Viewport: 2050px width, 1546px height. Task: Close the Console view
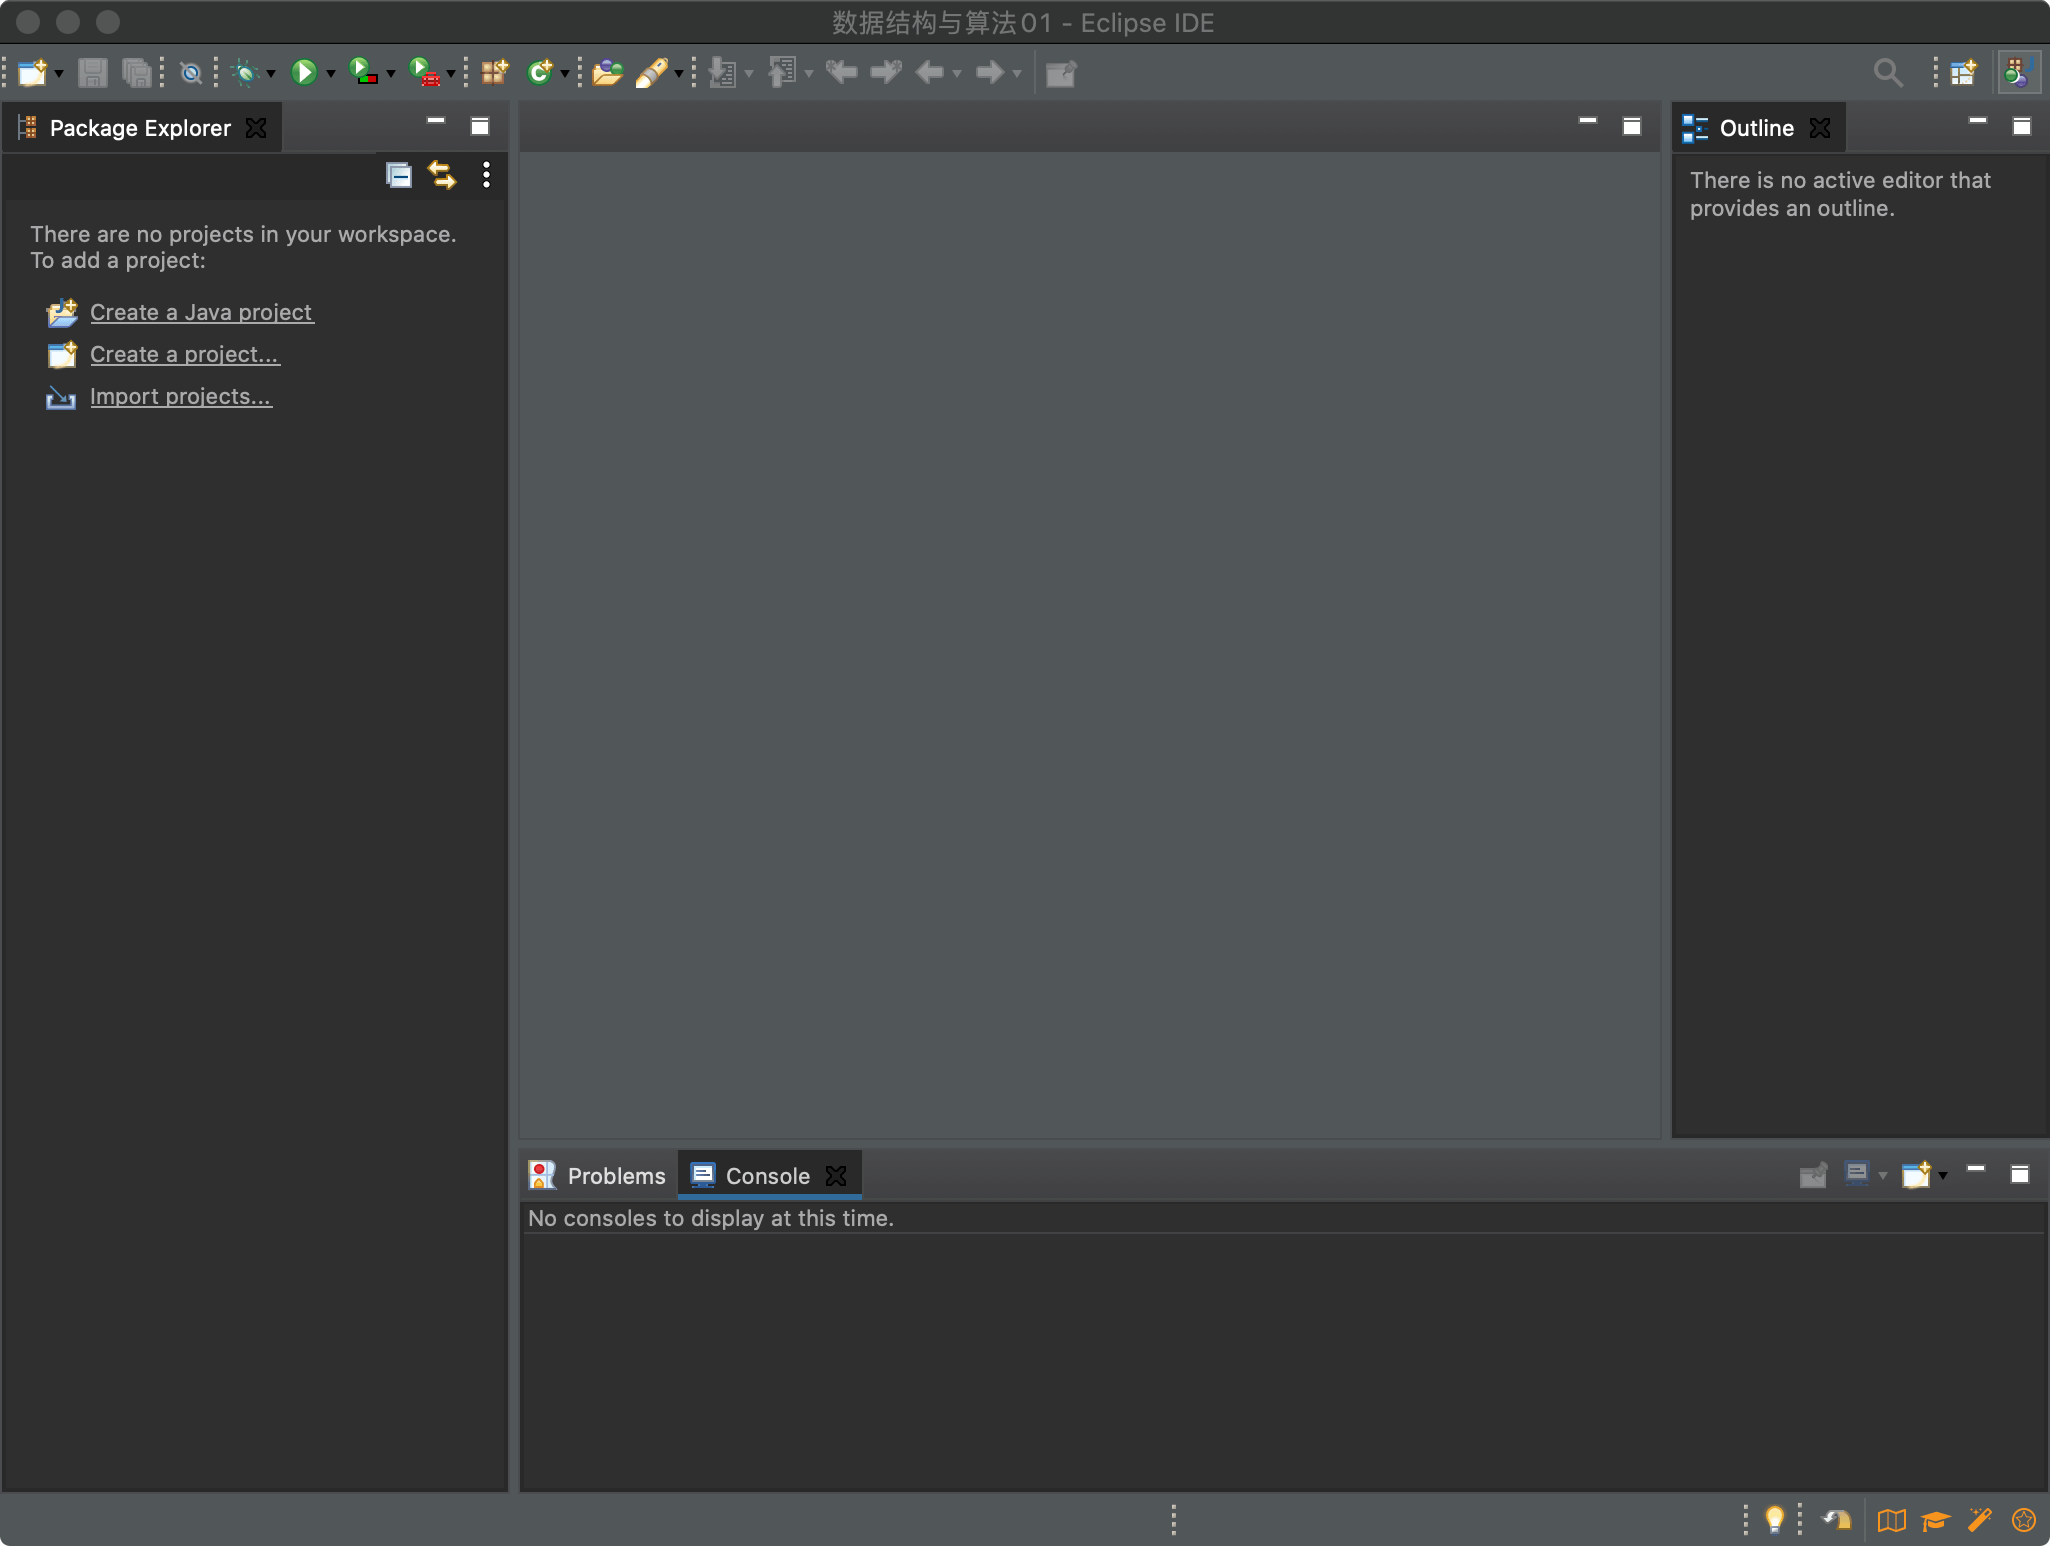click(836, 1176)
